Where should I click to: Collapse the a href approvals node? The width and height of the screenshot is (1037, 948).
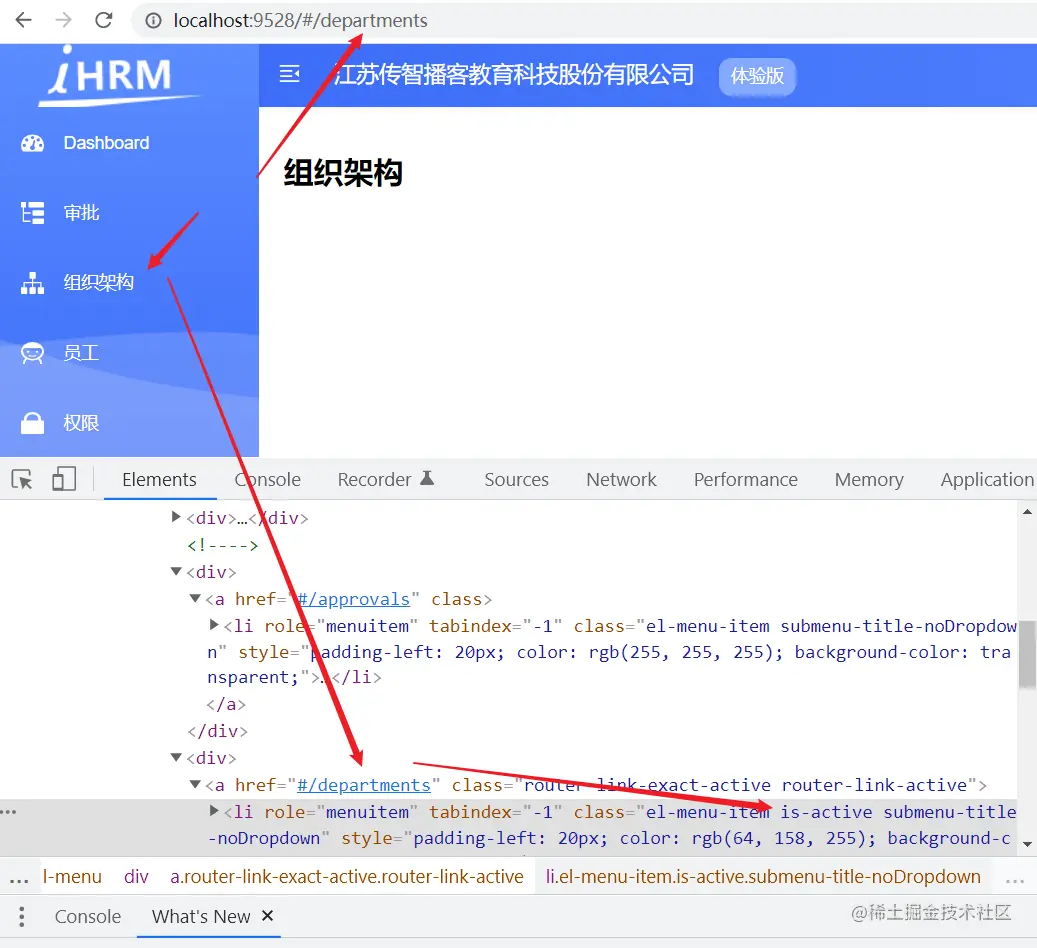(x=195, y=598)
